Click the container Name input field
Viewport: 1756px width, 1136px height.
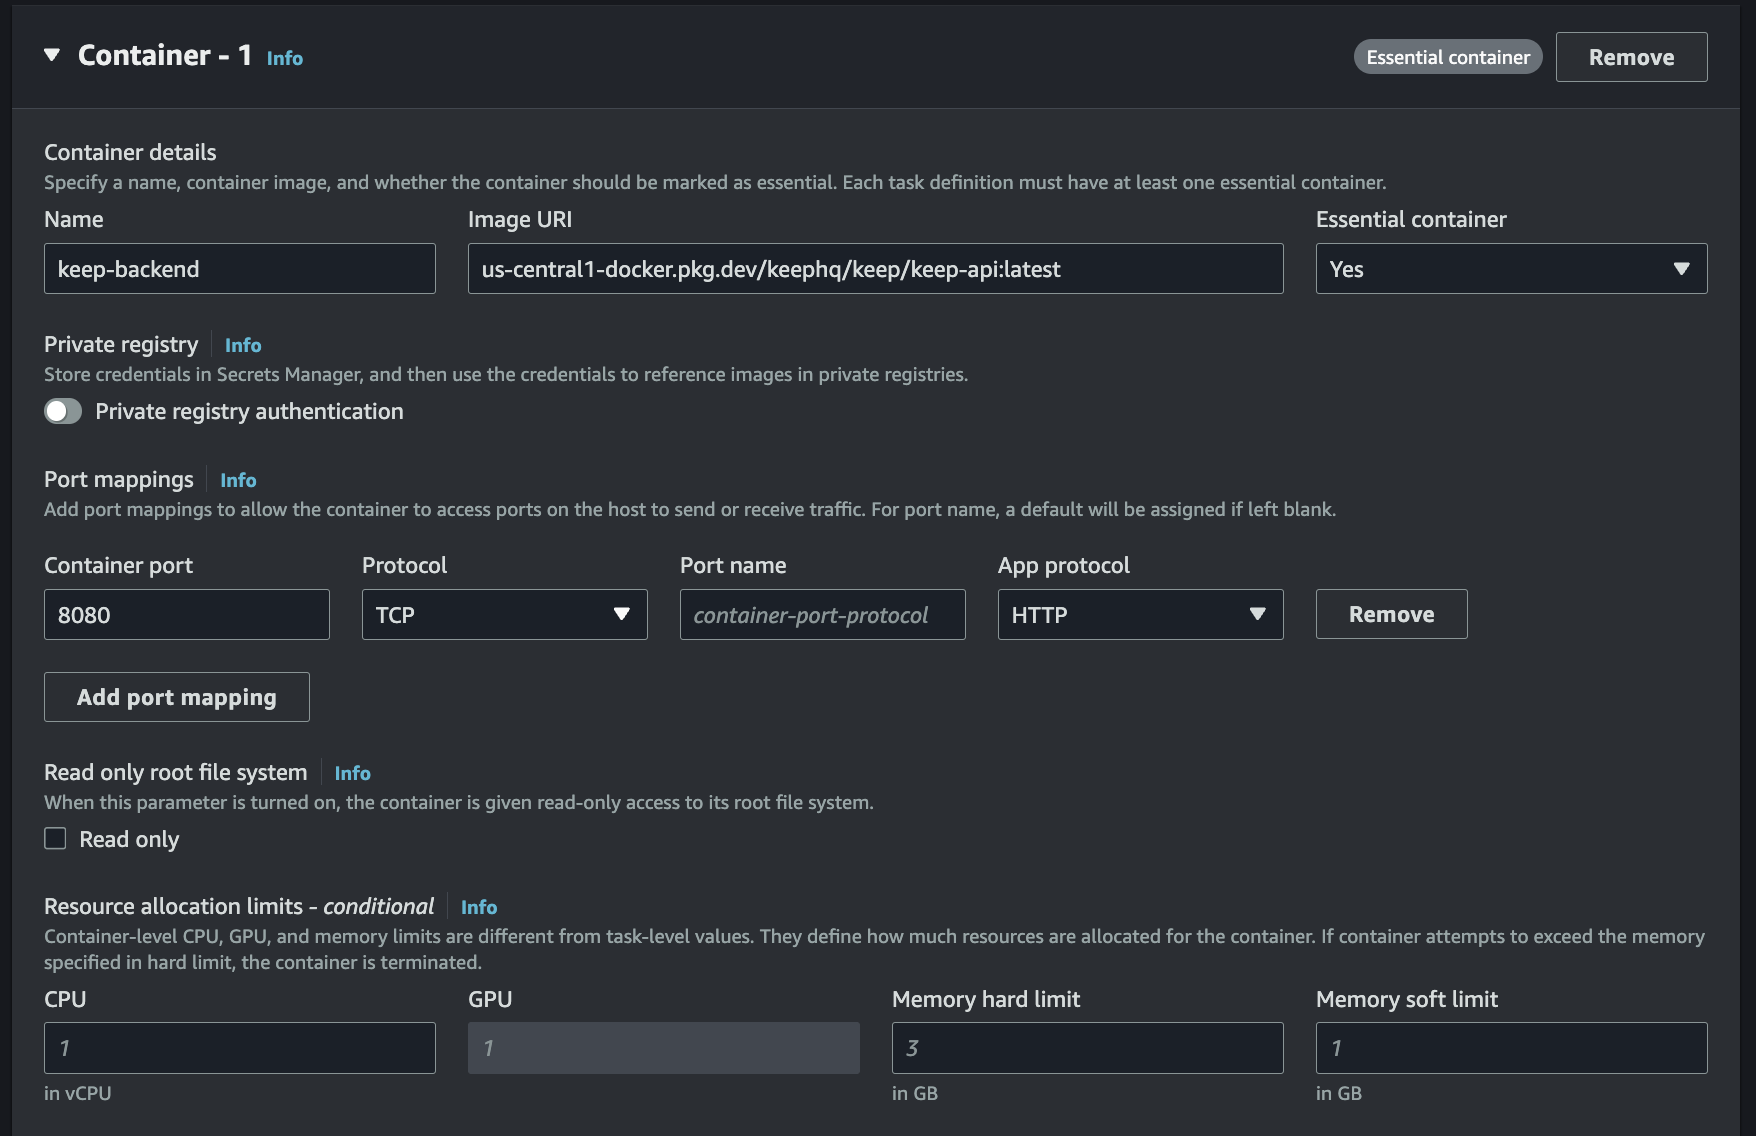239,269
